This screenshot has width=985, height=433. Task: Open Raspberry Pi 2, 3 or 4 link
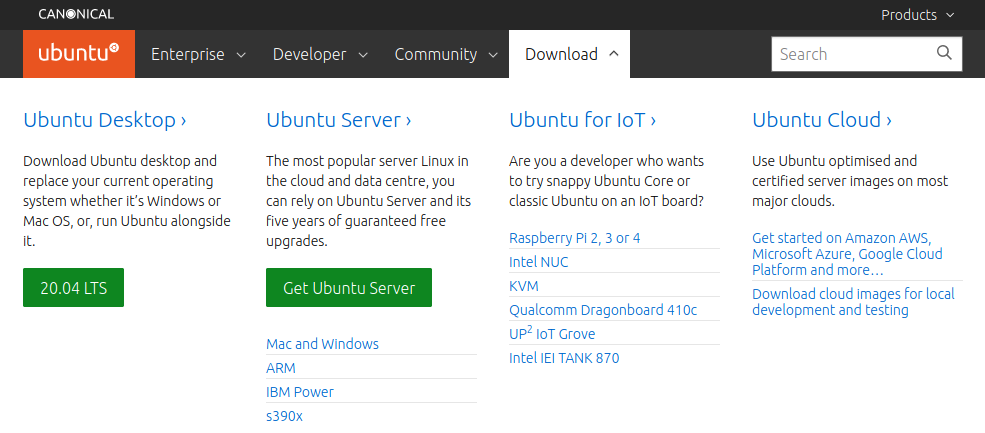pyautogui.click(x=575, y=238)
